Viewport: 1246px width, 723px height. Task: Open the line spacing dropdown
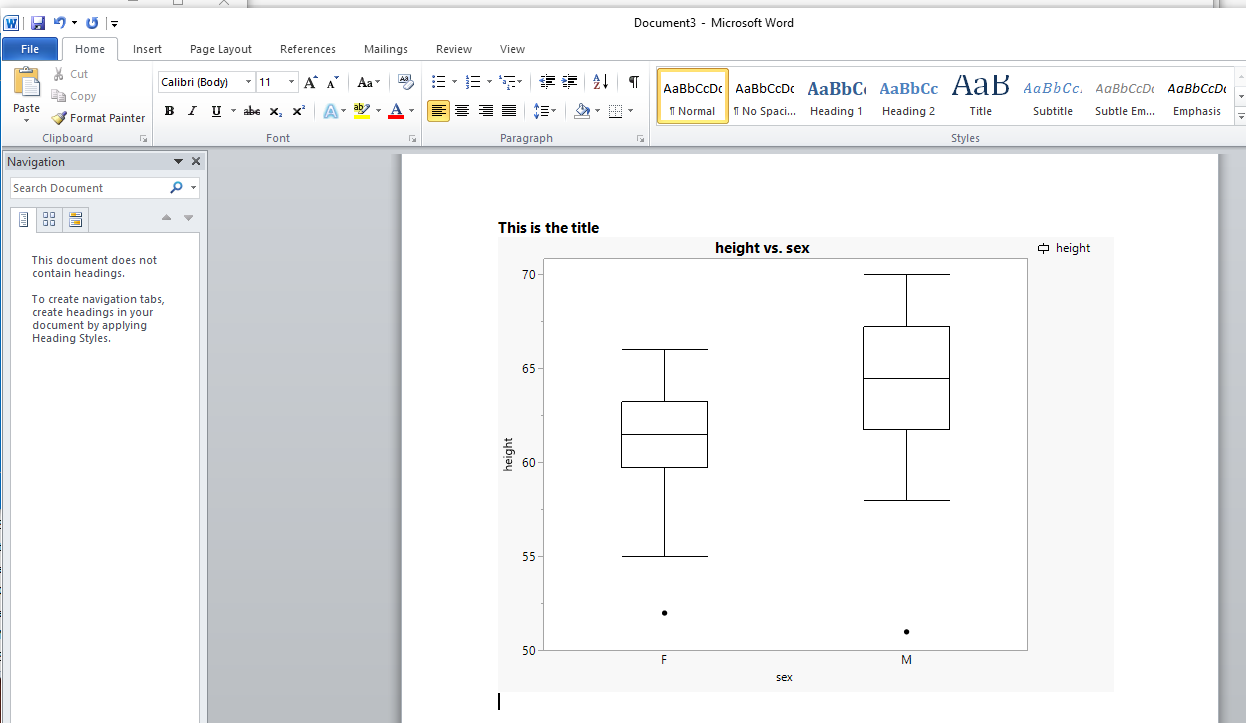click(x=545, y=110)
